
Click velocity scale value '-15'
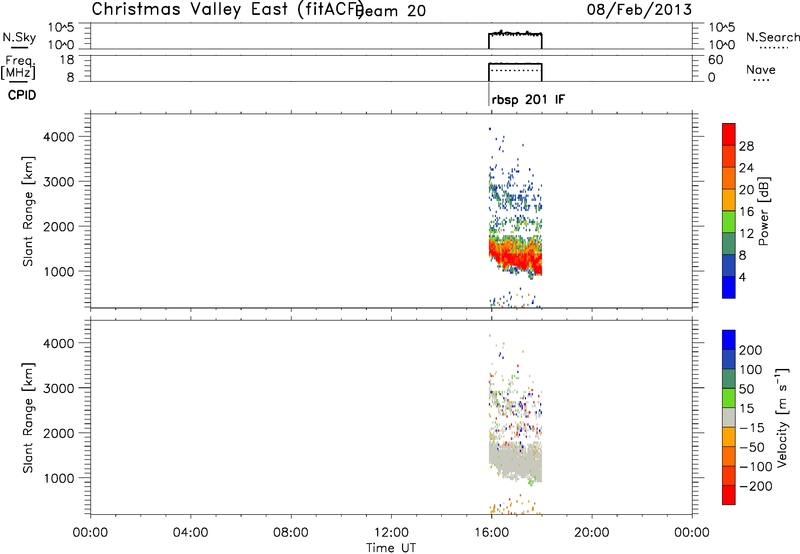coord(752,428)
